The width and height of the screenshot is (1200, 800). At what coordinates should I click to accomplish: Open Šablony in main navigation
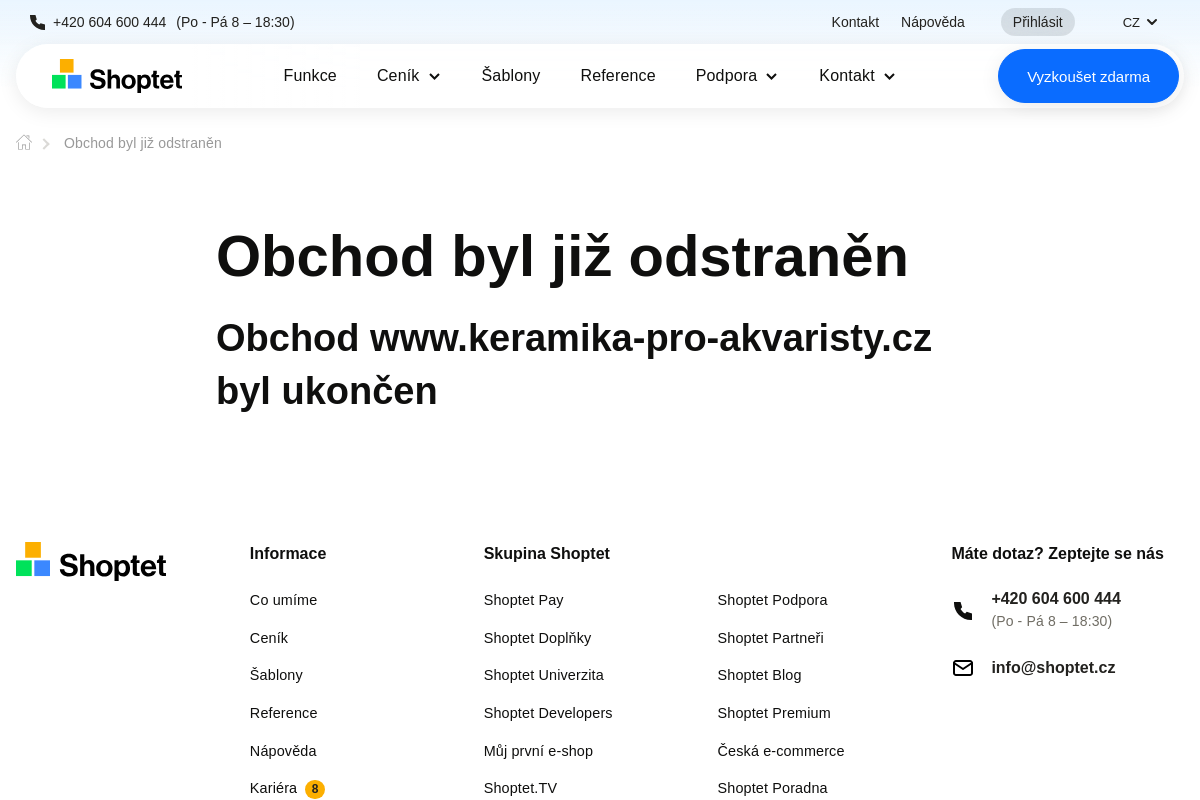pyautogui.click(x=511, y=76)
